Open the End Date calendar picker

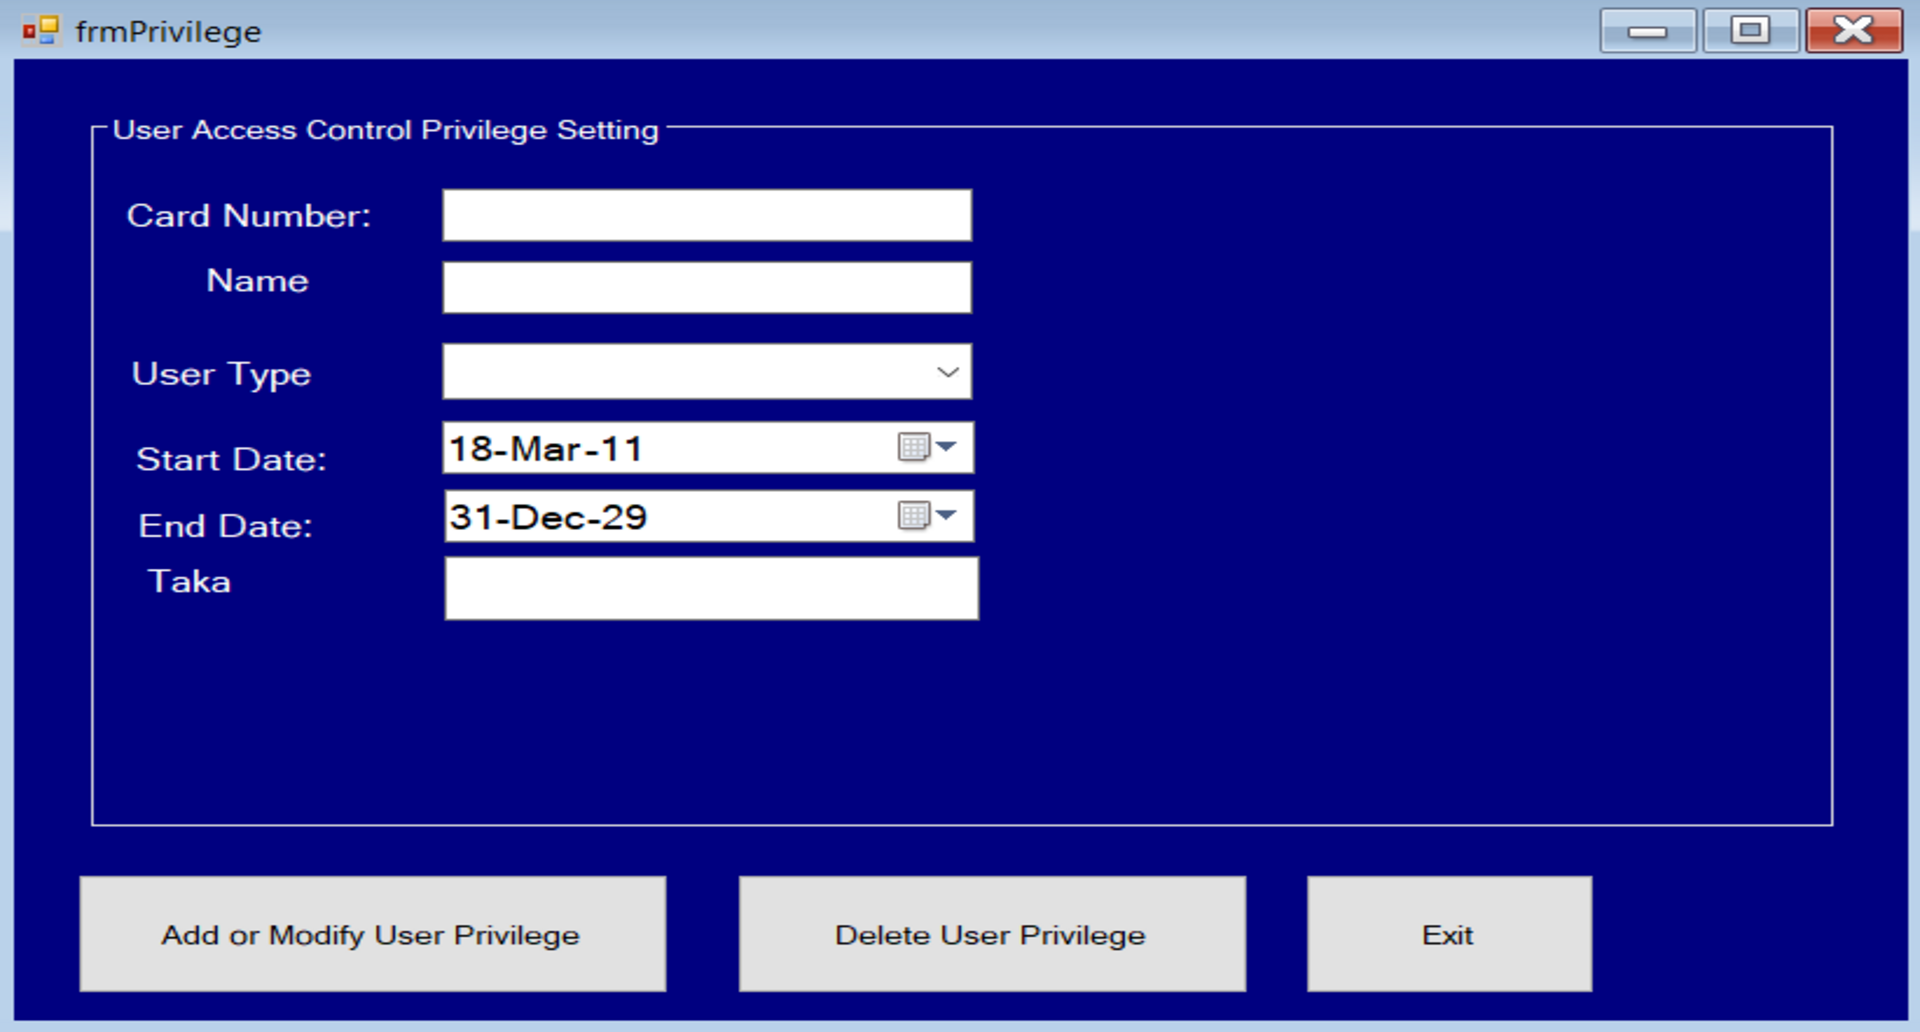[927, 516]
